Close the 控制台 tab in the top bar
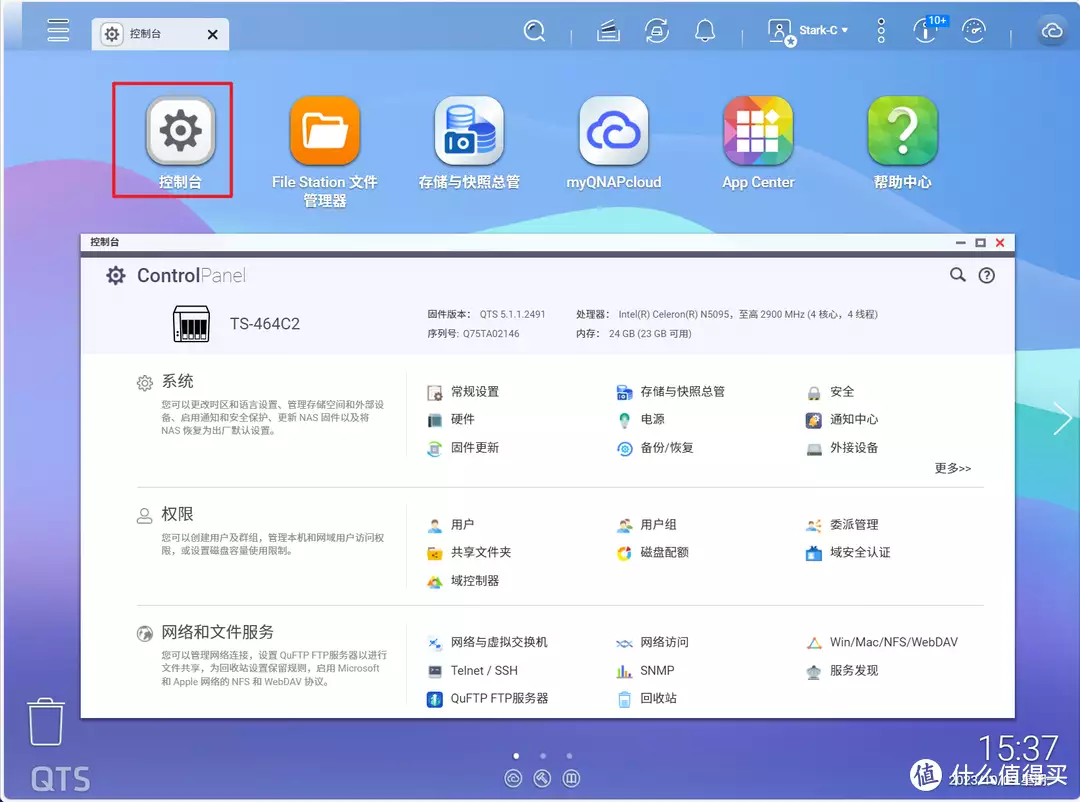The height and width of the screenshot is (802, 1080). (213, 34)
